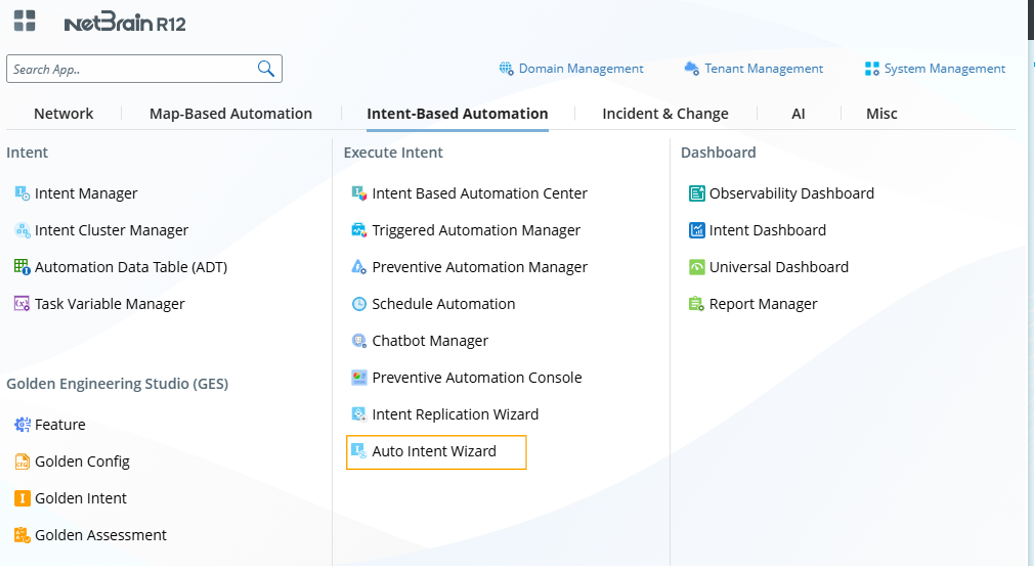This screenshot has height=566, width=1035.
Task: Switch to the AI tab
Action: pos(798,114)
